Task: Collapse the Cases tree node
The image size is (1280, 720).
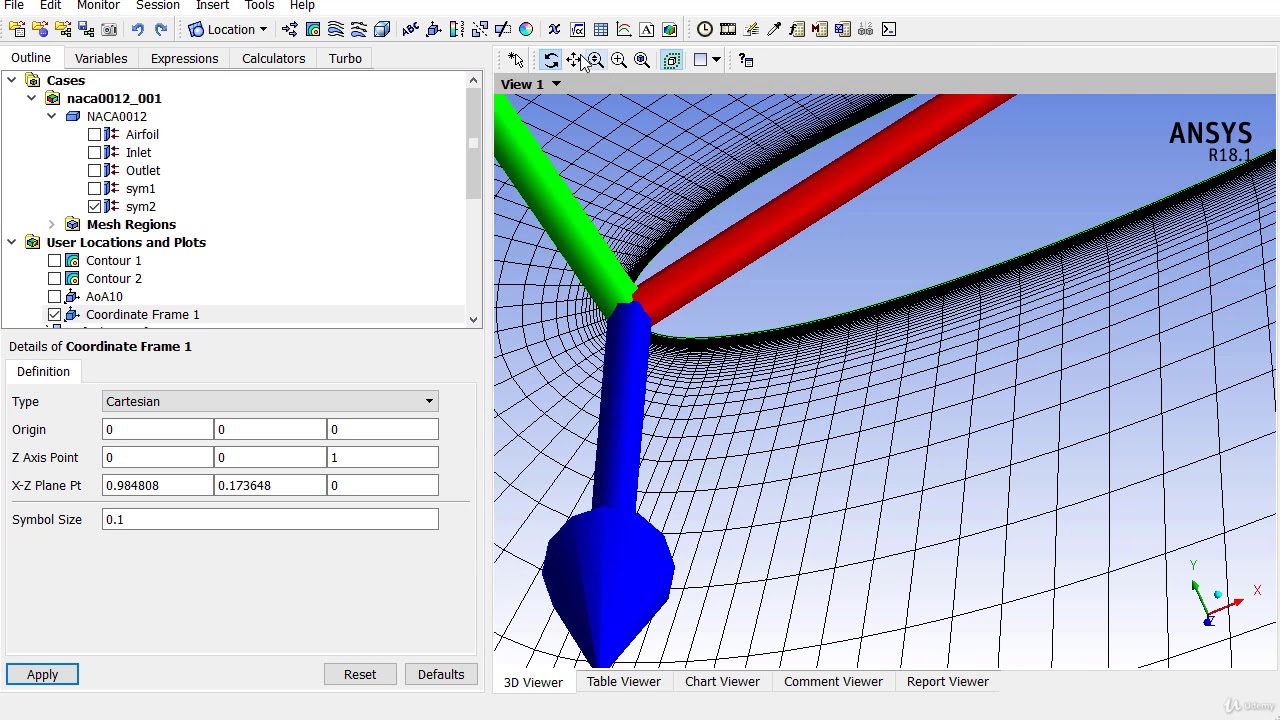Action: pos(11,80)
